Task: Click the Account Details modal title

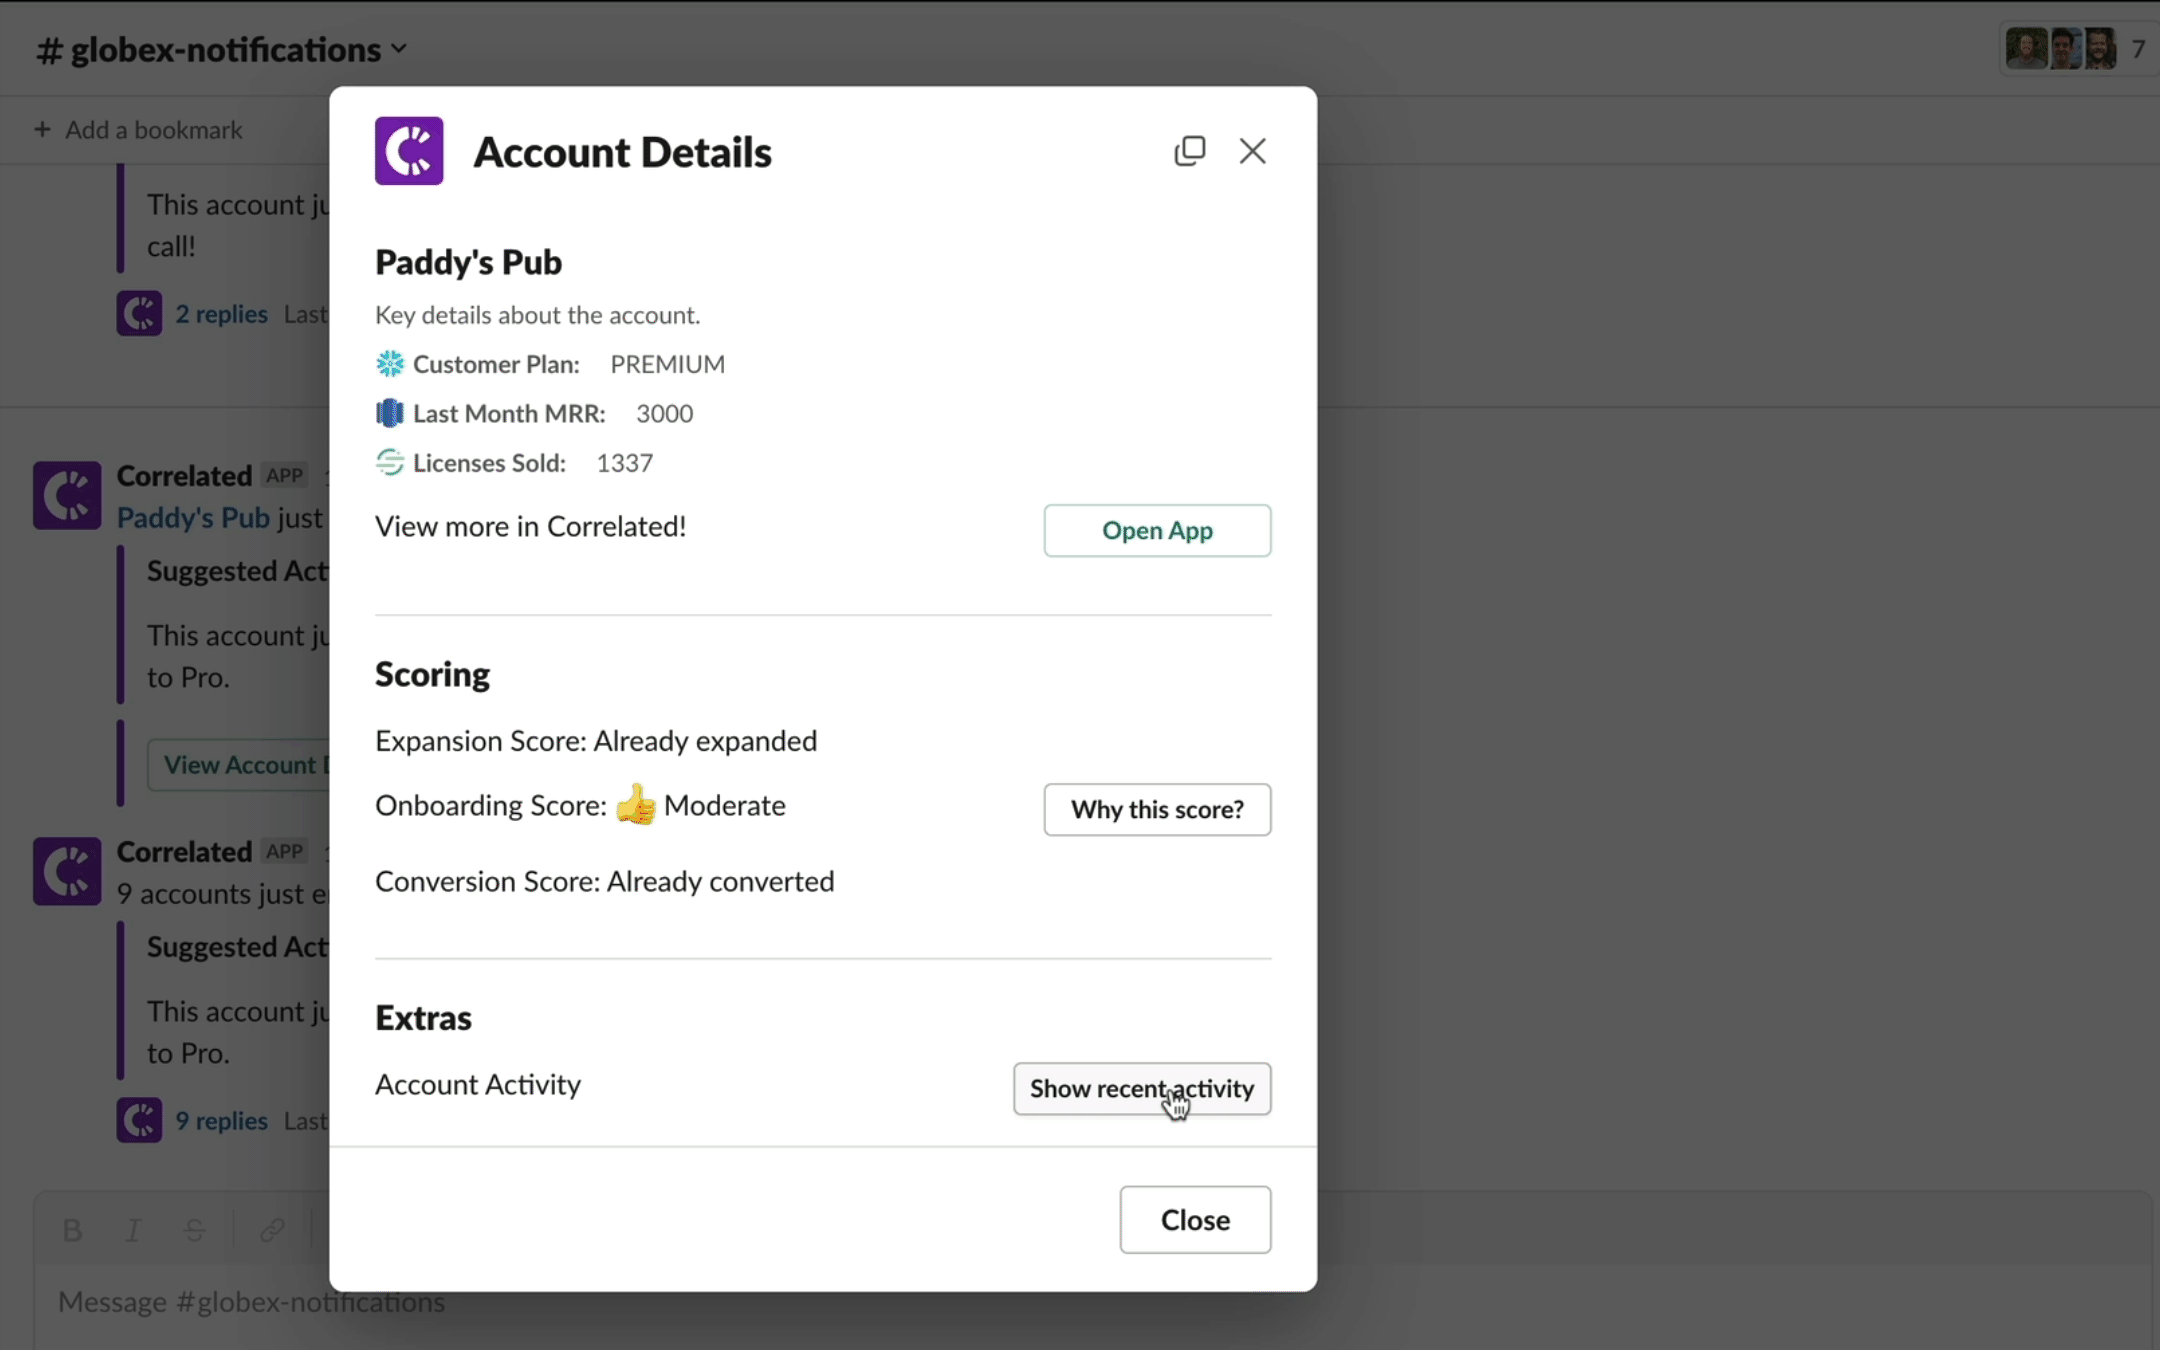Action: click(x=622, y=152)
